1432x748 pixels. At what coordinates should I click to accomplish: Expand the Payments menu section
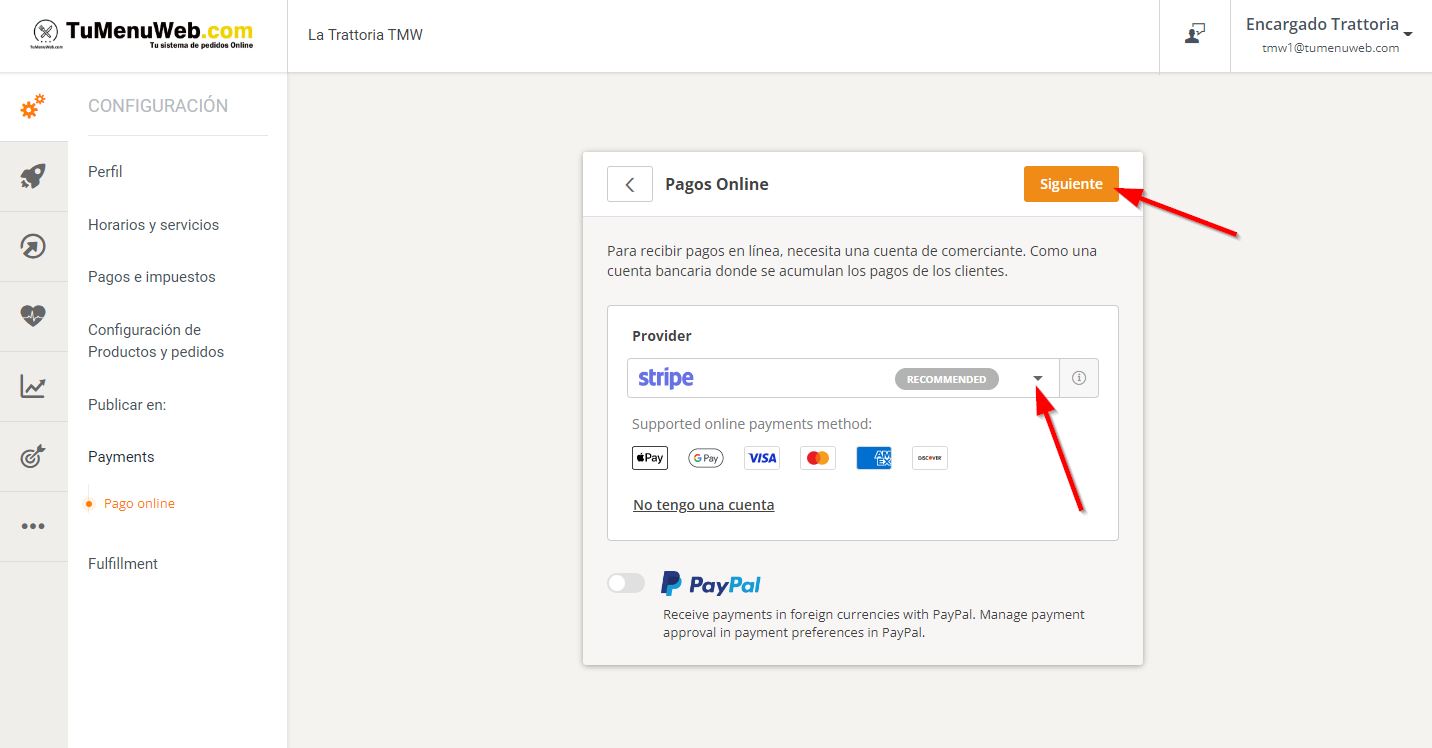121,457
